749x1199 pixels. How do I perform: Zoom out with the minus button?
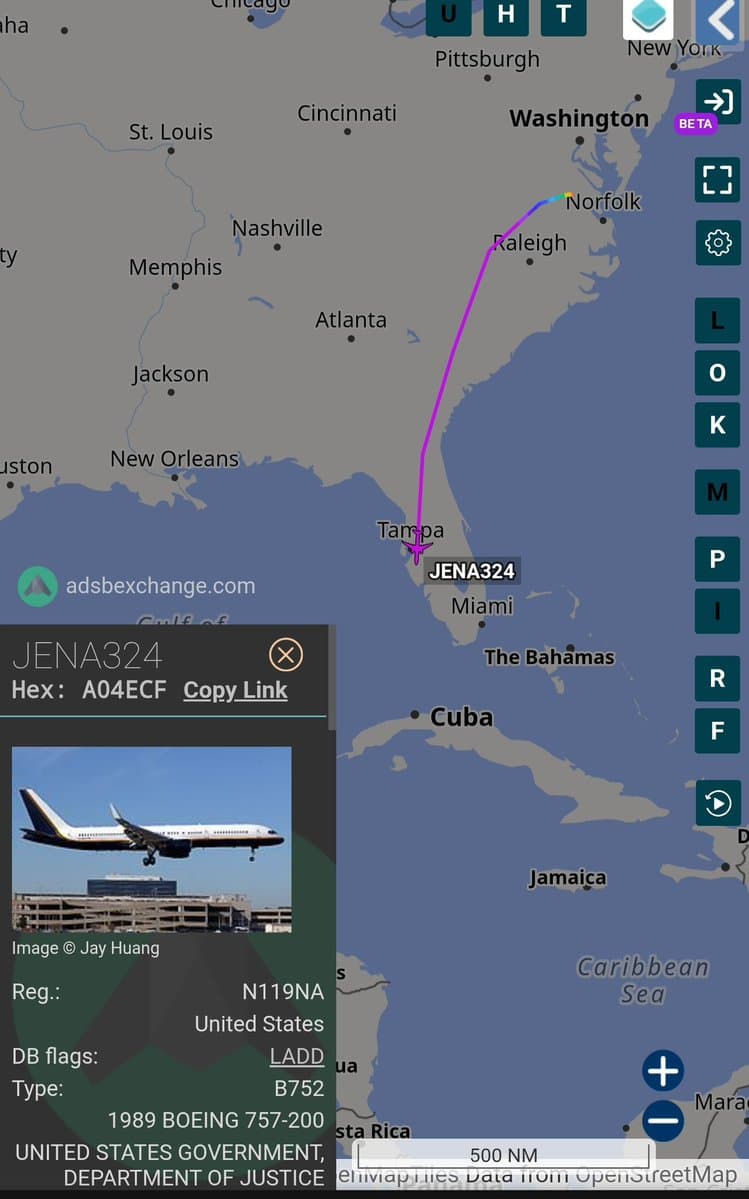[663, 1121]
